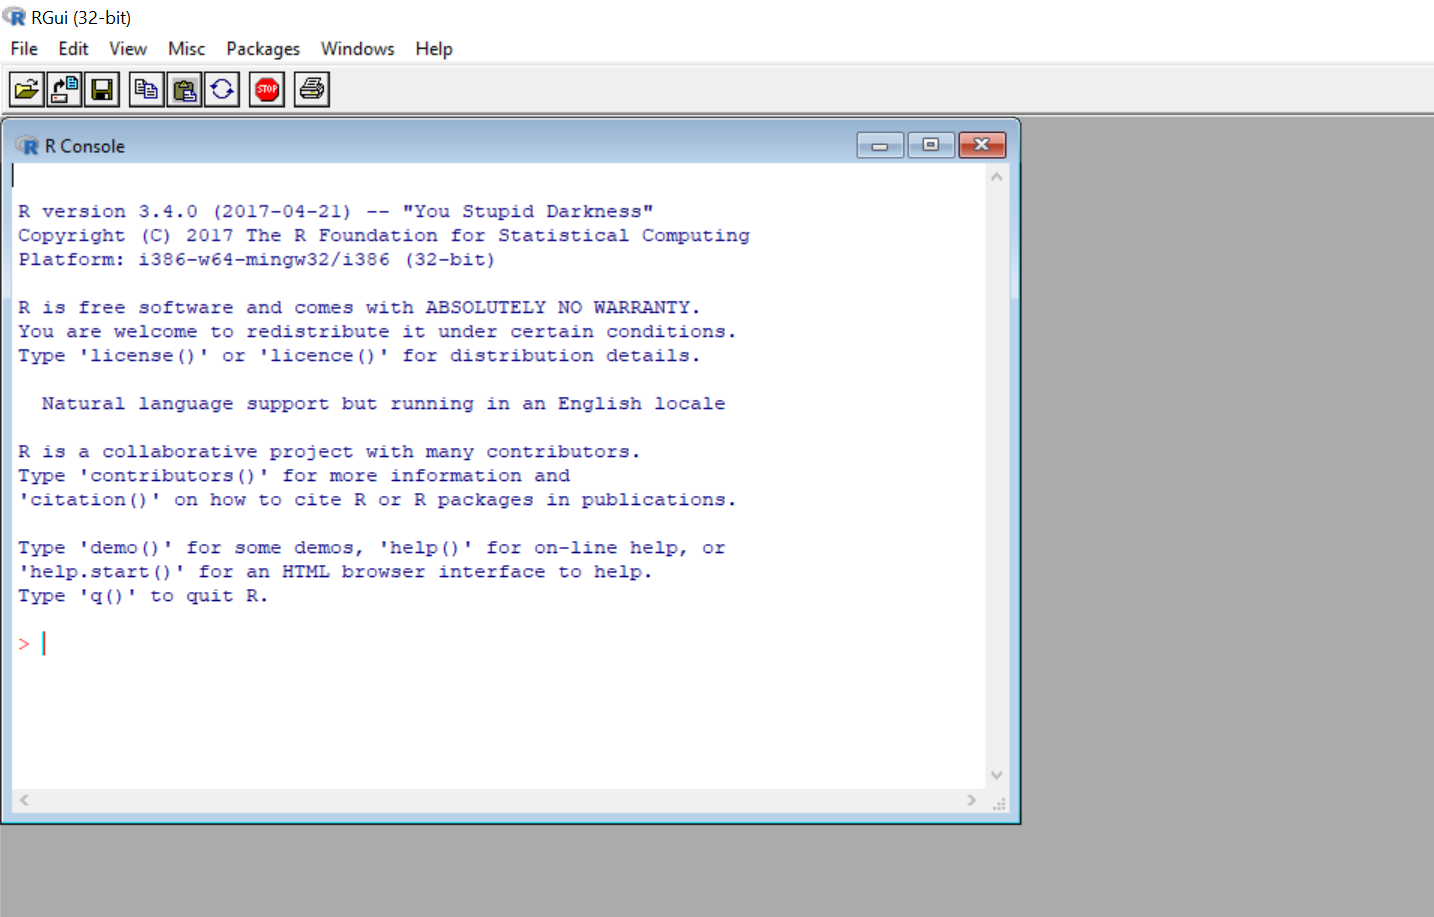Click the console vertical scrollbar down arrow
This screenshot has height=917, width=1434.
pos(996,775)
